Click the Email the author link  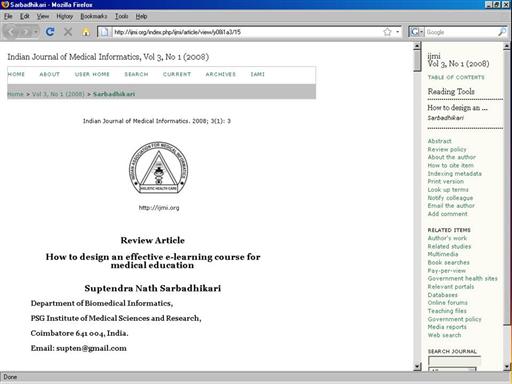click(x=451, y=206)
